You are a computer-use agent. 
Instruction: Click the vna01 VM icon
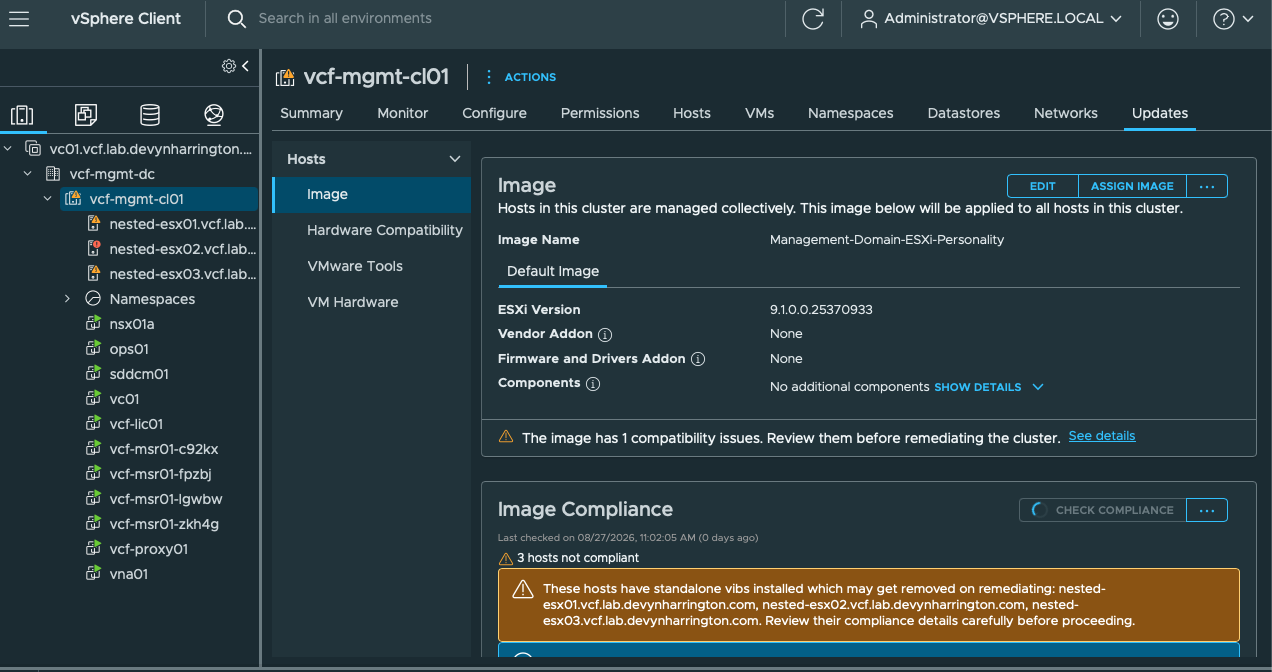(94, 574)
